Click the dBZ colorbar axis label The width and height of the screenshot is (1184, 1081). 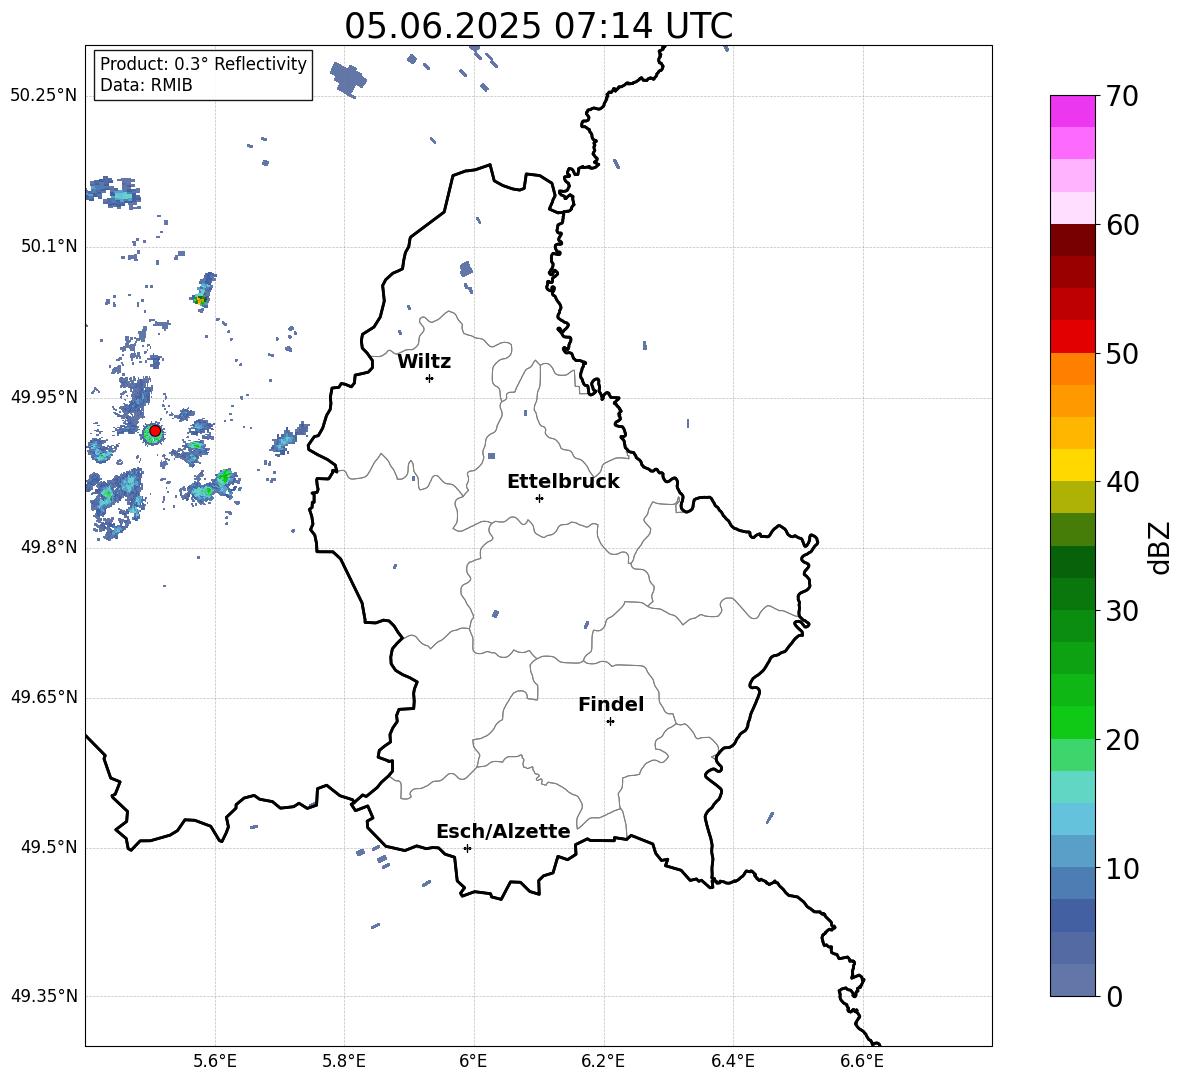pos(1159,547)
